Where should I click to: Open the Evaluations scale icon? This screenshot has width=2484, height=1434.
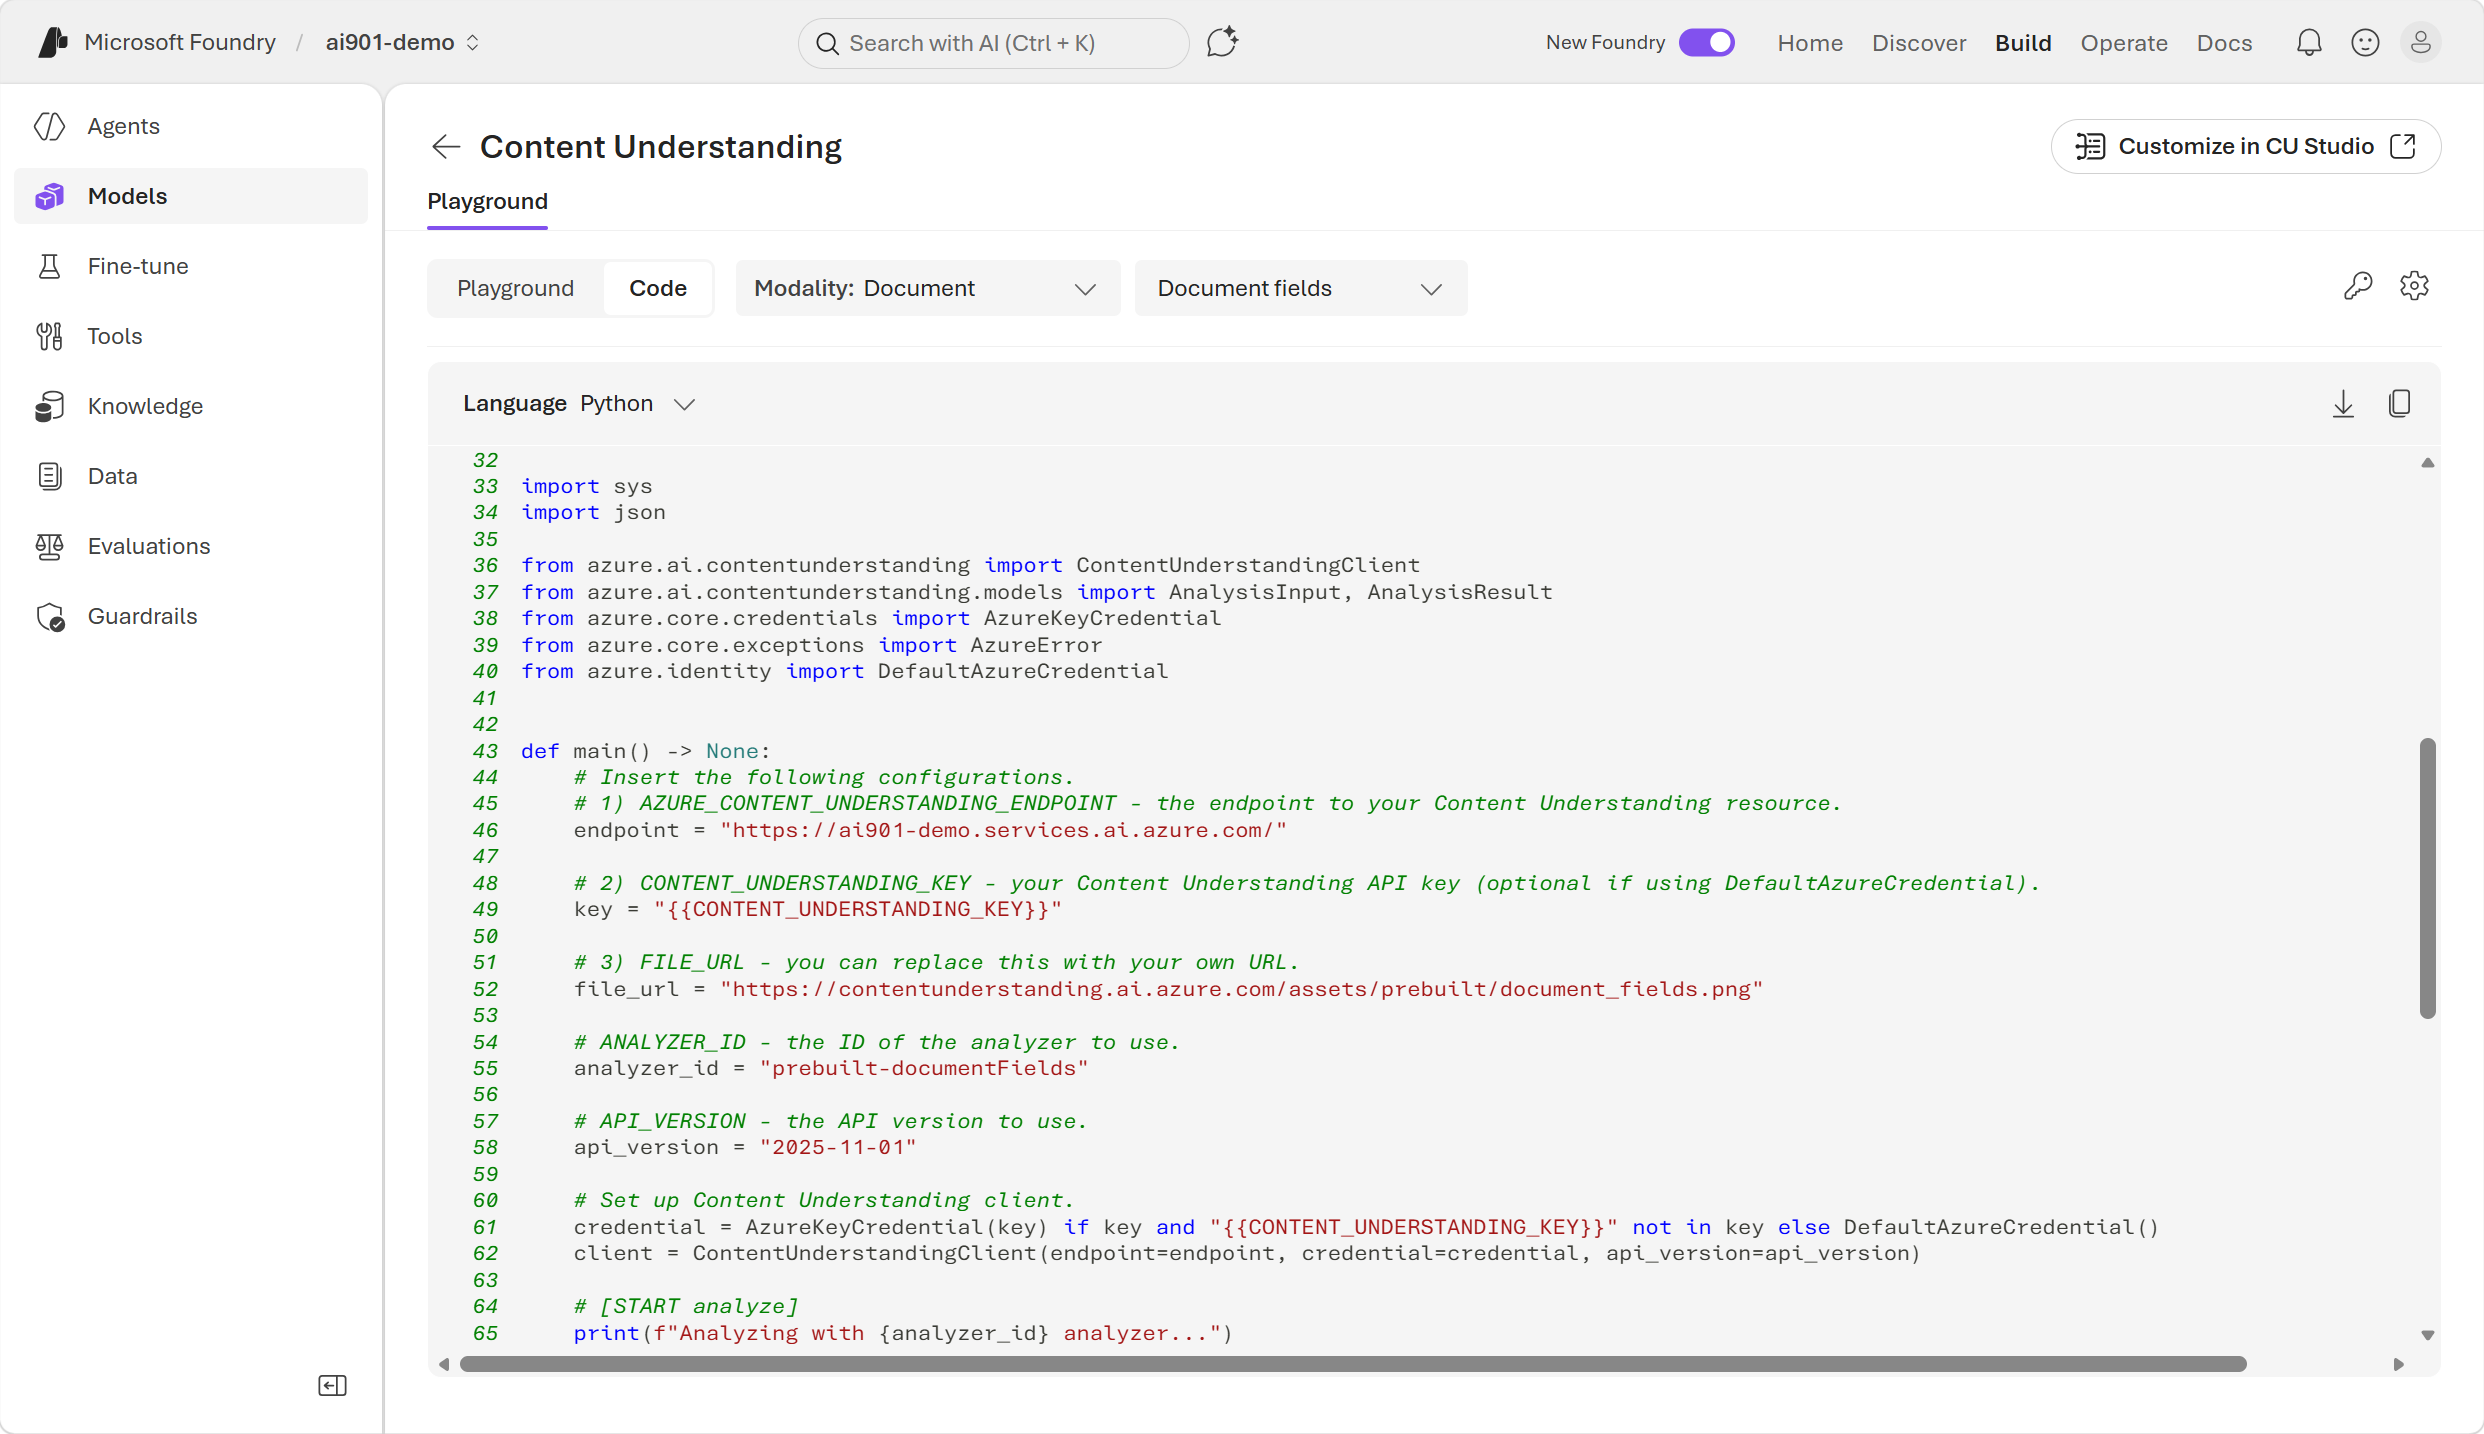[x=50, y=546]
